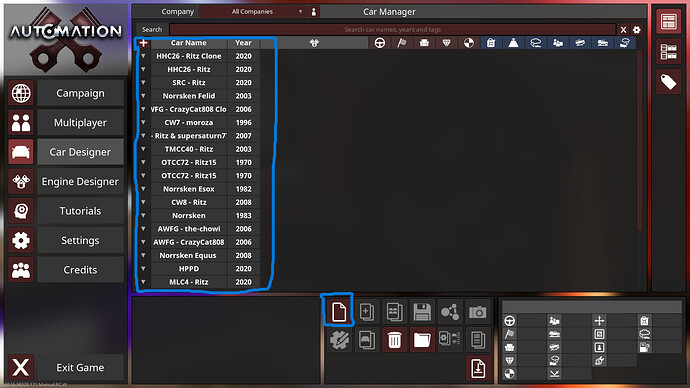Open search settings gear icon
Screen dimensions: 690x388
pyautogui.click(x=637, y=29)
